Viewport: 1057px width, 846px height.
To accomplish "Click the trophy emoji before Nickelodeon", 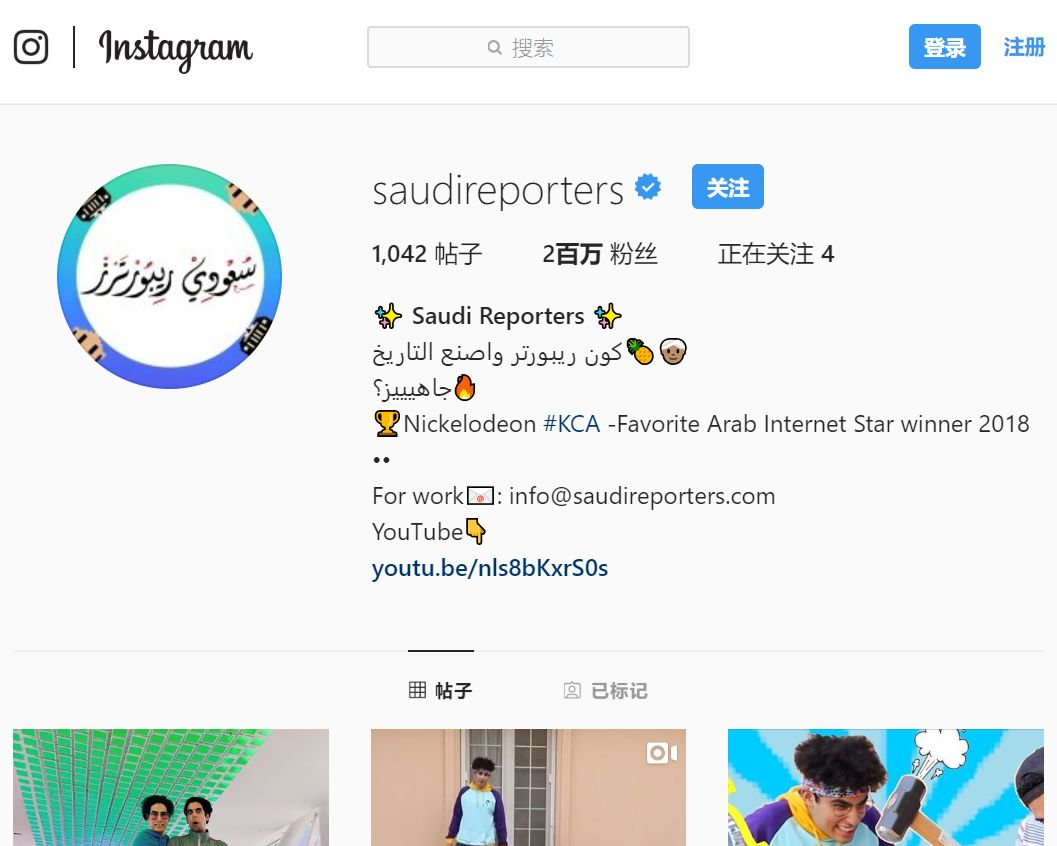I will click(387, 424).
